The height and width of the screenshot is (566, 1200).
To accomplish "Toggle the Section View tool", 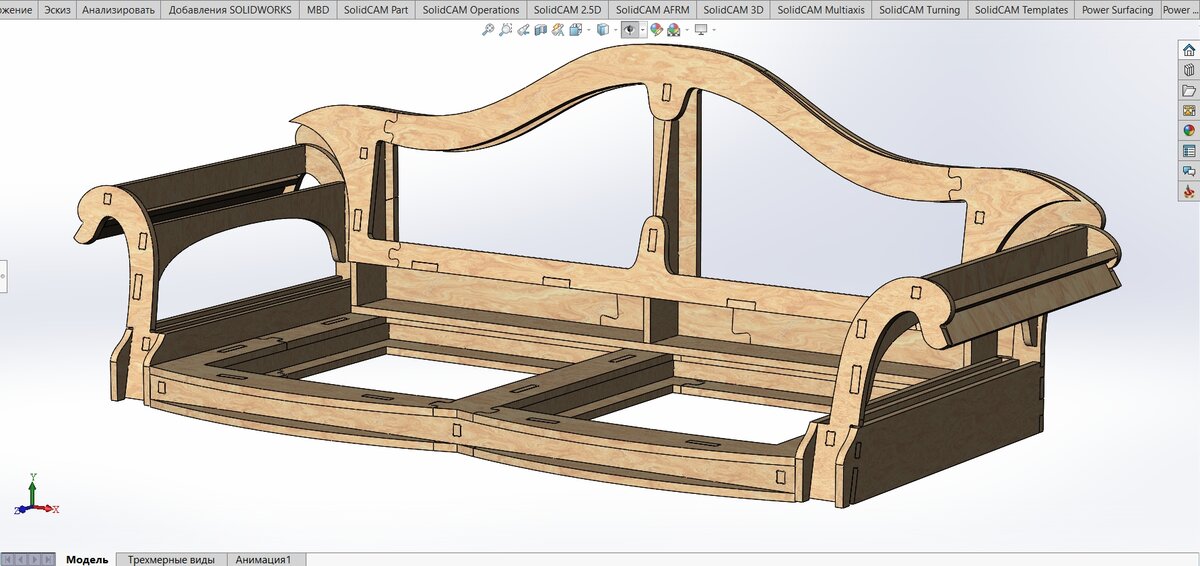I will click(x=541, y=30).
